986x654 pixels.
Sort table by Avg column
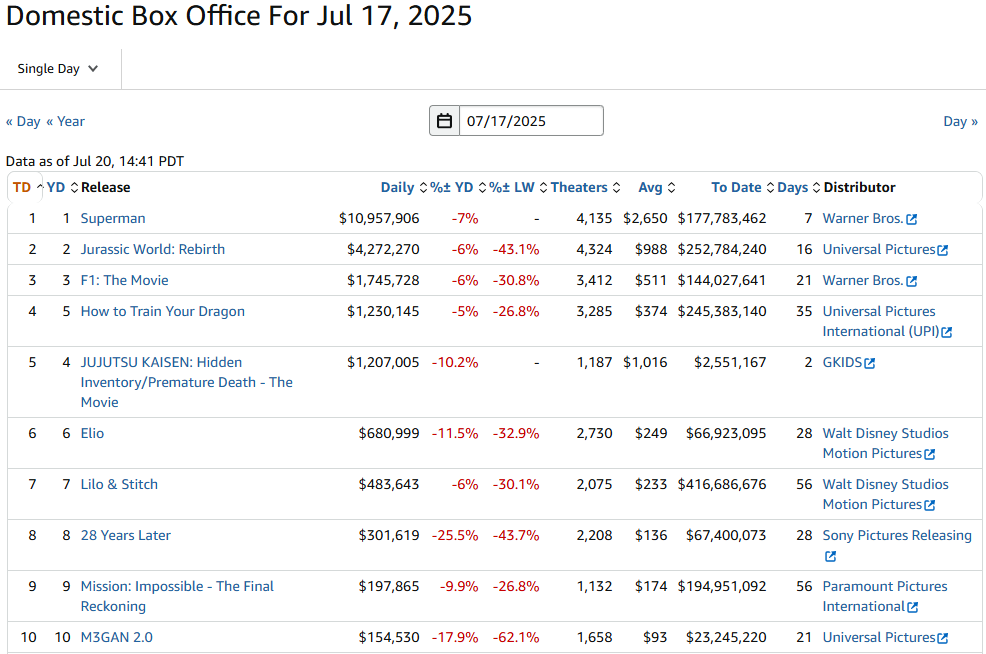[x=656, y=187]
